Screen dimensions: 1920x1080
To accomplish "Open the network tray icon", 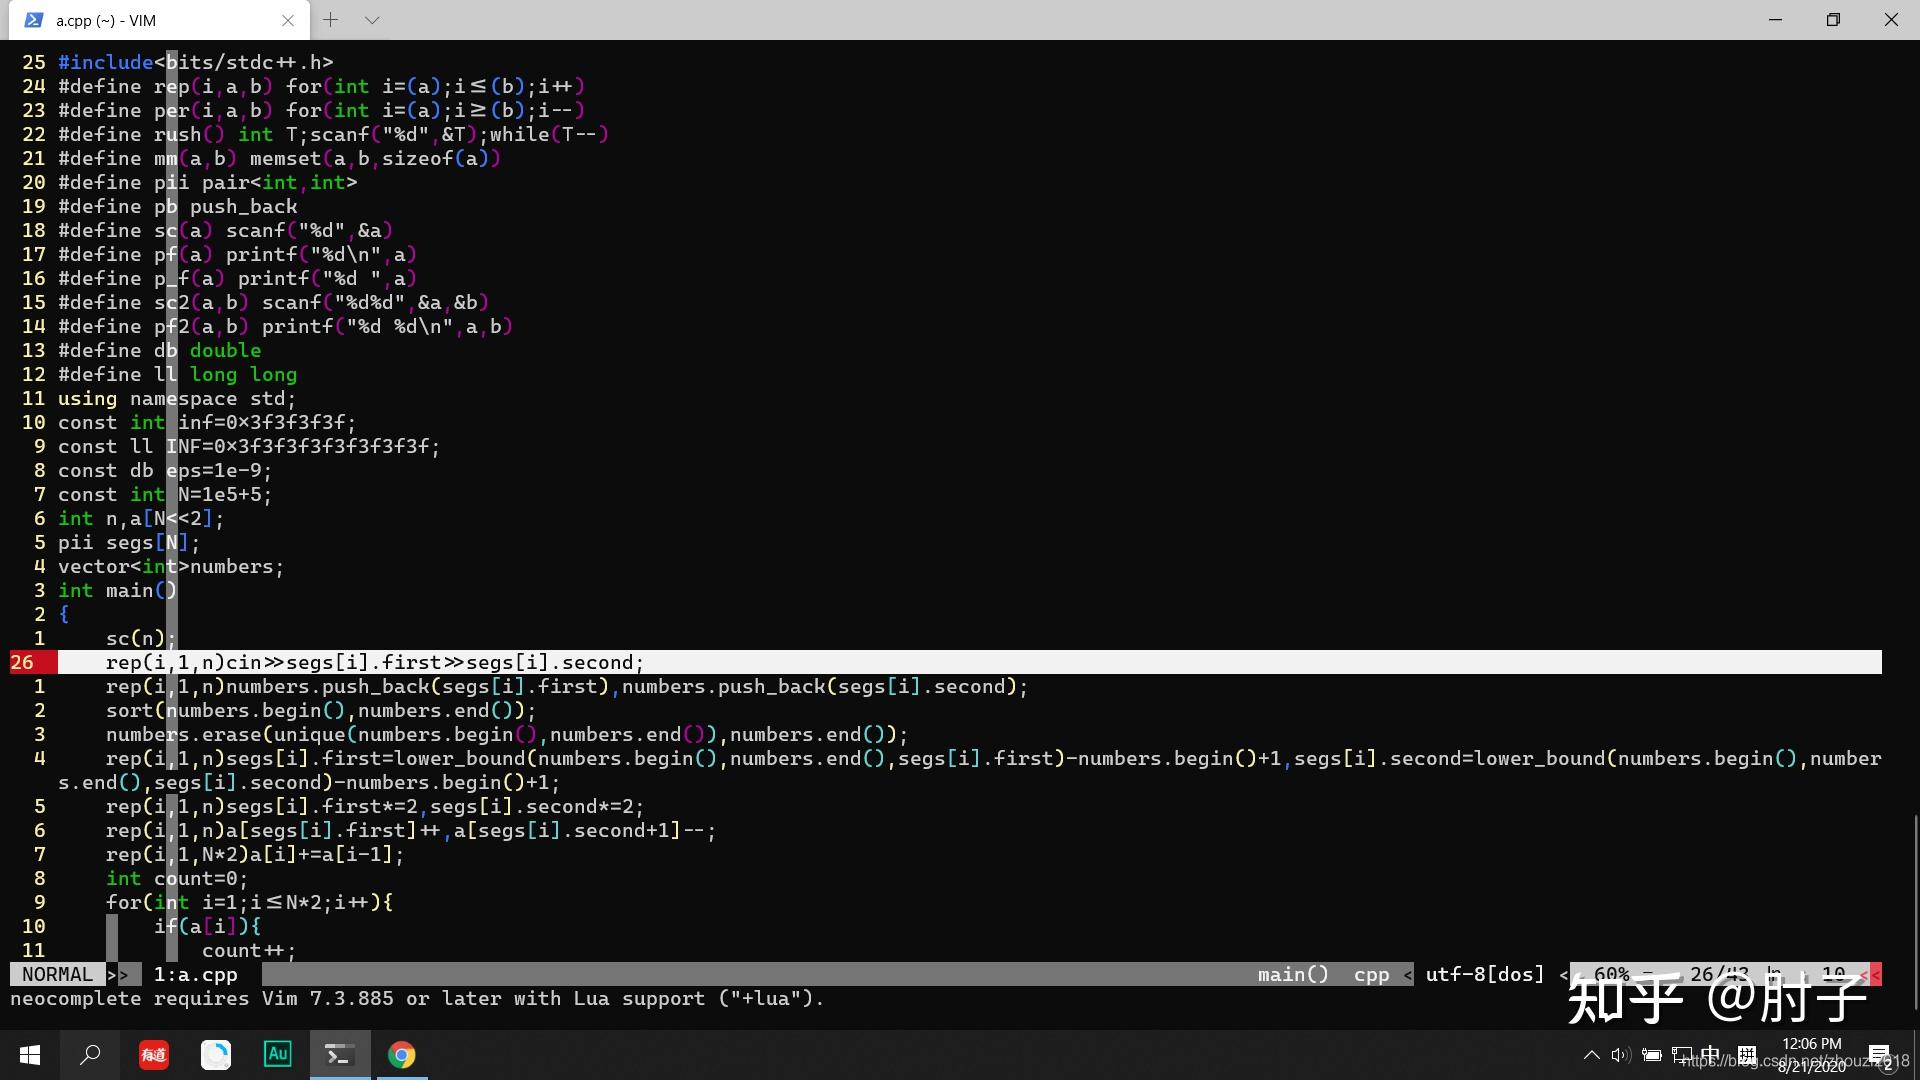I will tap(1682, 1055).
